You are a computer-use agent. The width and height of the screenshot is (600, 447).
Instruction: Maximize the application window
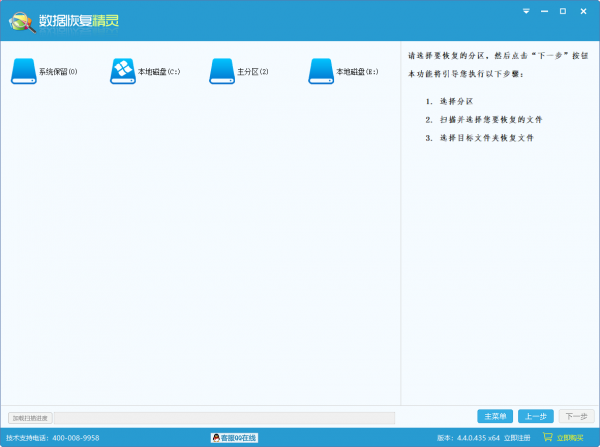[x=563, y=11]
